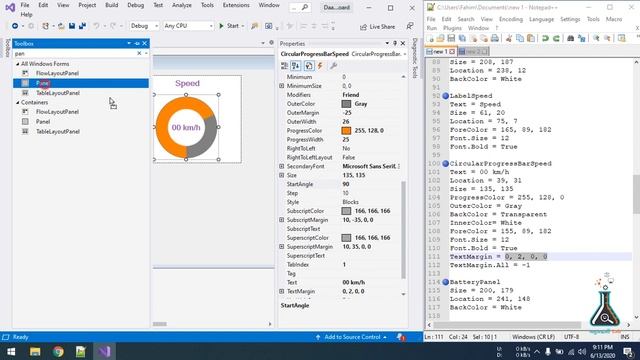The width and height of the screenshot is (640, 360).
Task: Click the StartAngle property value 90
Action: click(x=346, y=184)
